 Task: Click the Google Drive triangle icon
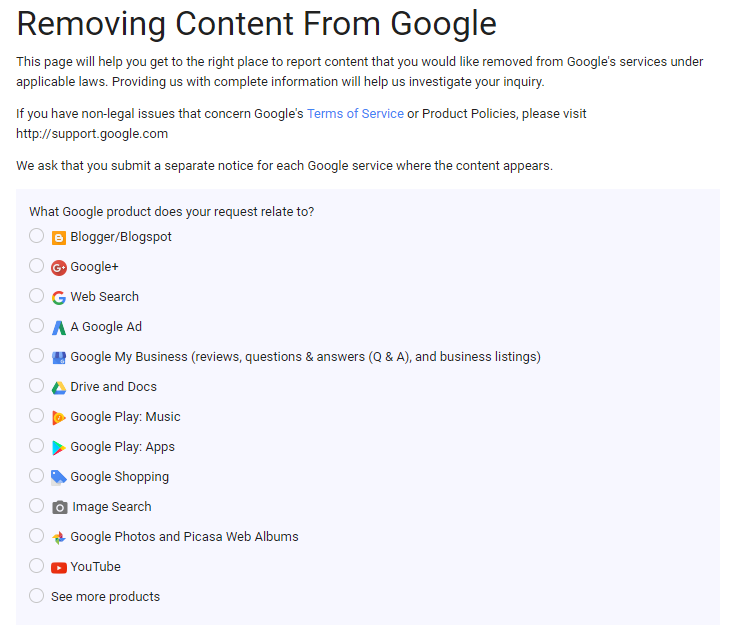coord(59,388)
